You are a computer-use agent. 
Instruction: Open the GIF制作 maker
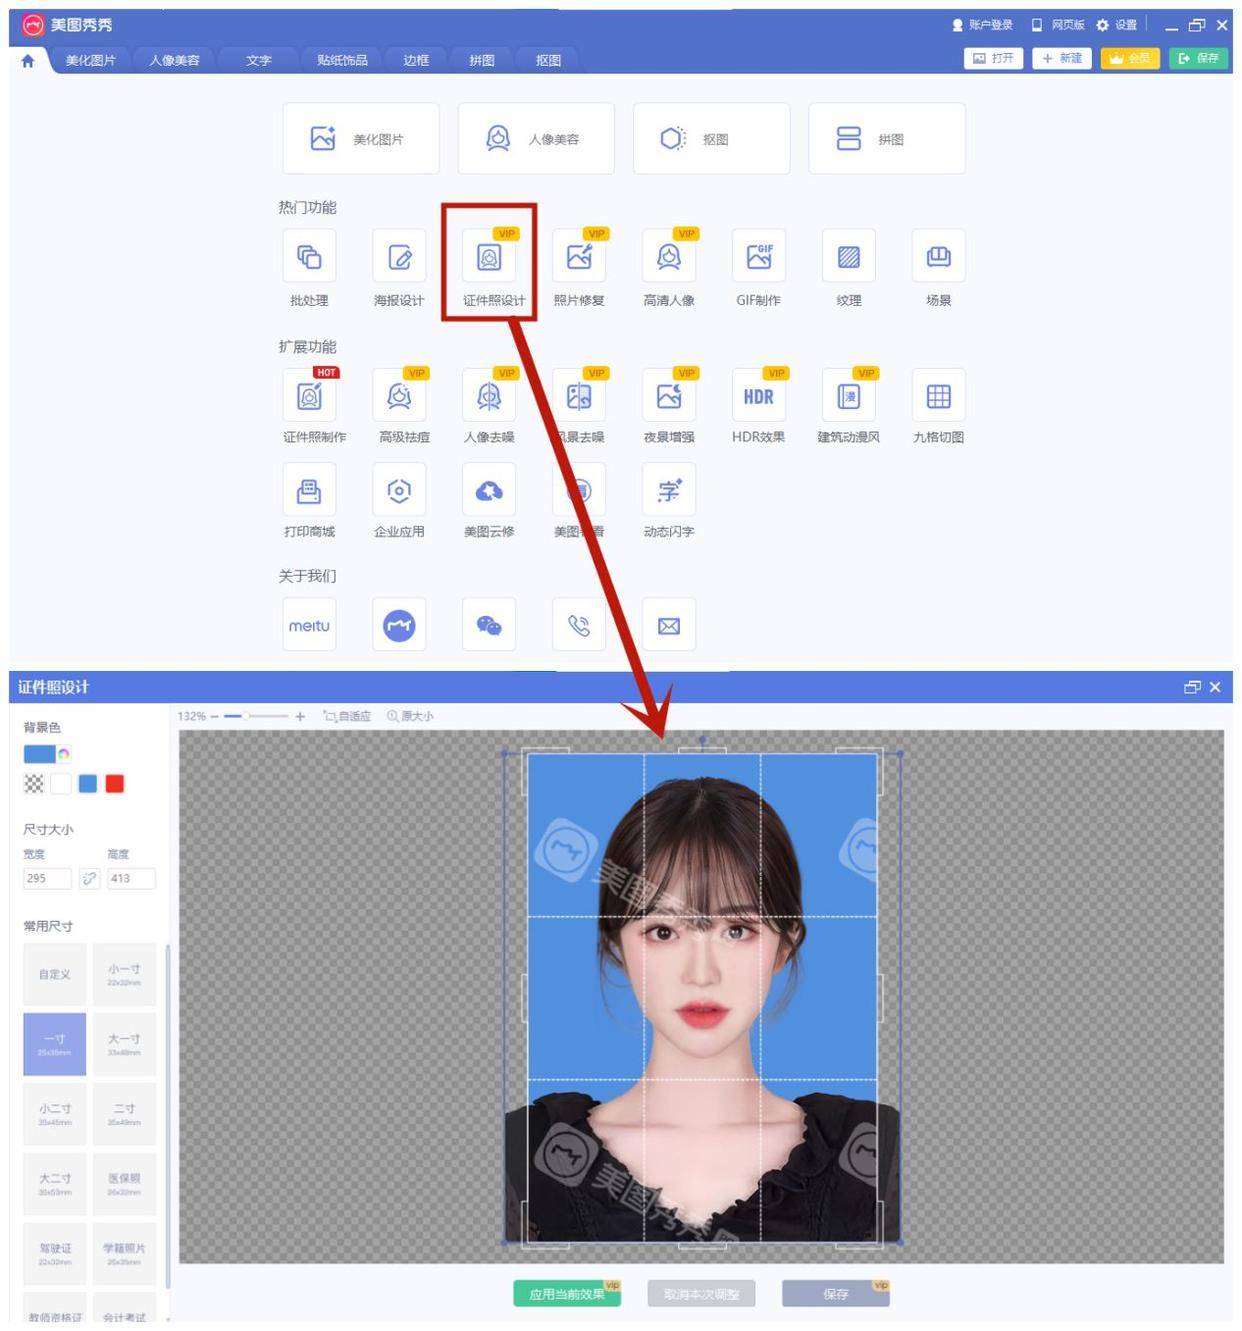(x=759, y=258)
